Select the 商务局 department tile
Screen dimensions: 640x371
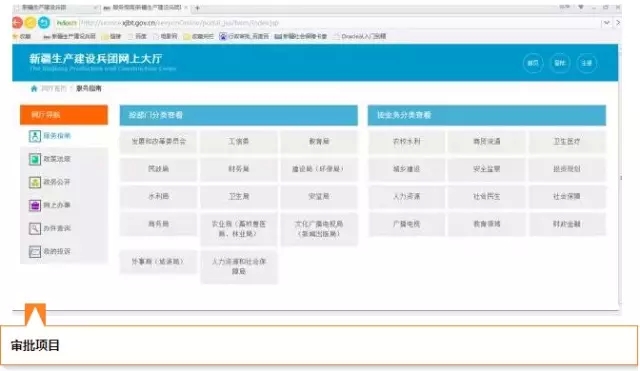coord(158,224)
